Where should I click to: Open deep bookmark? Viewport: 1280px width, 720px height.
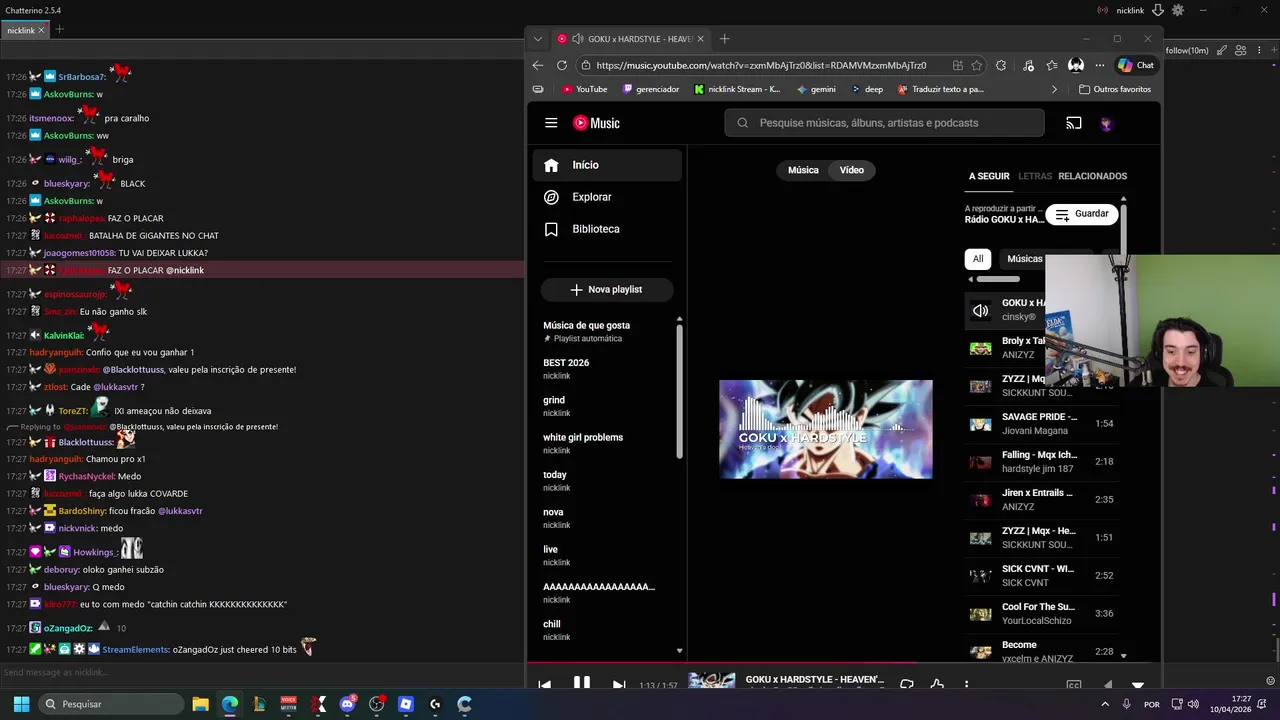pyautogui.click(x=867, y=89)
